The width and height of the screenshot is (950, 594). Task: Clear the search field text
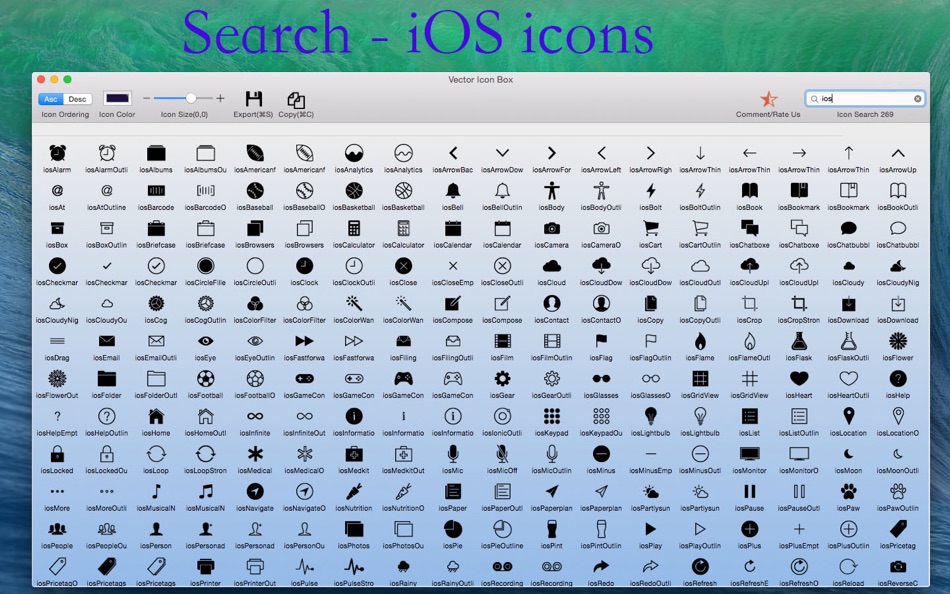pos(917,98)
